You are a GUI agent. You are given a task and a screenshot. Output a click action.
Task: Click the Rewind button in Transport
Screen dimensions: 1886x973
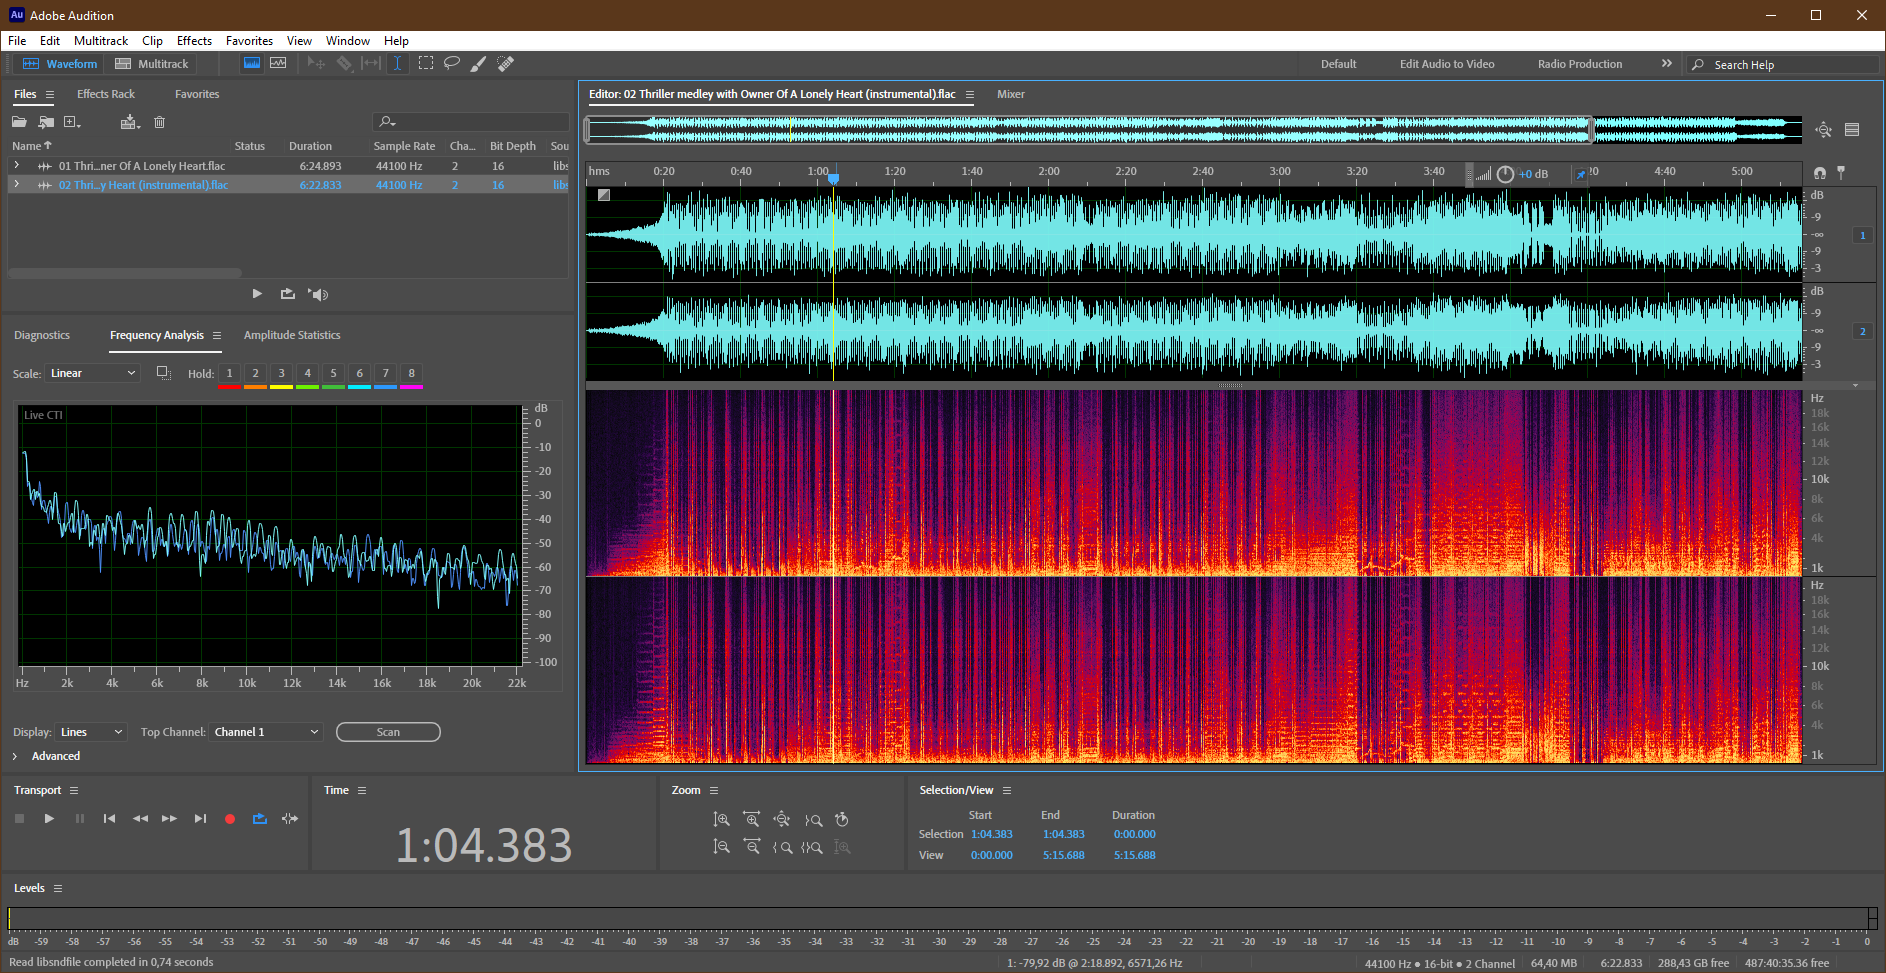point(140,819)
